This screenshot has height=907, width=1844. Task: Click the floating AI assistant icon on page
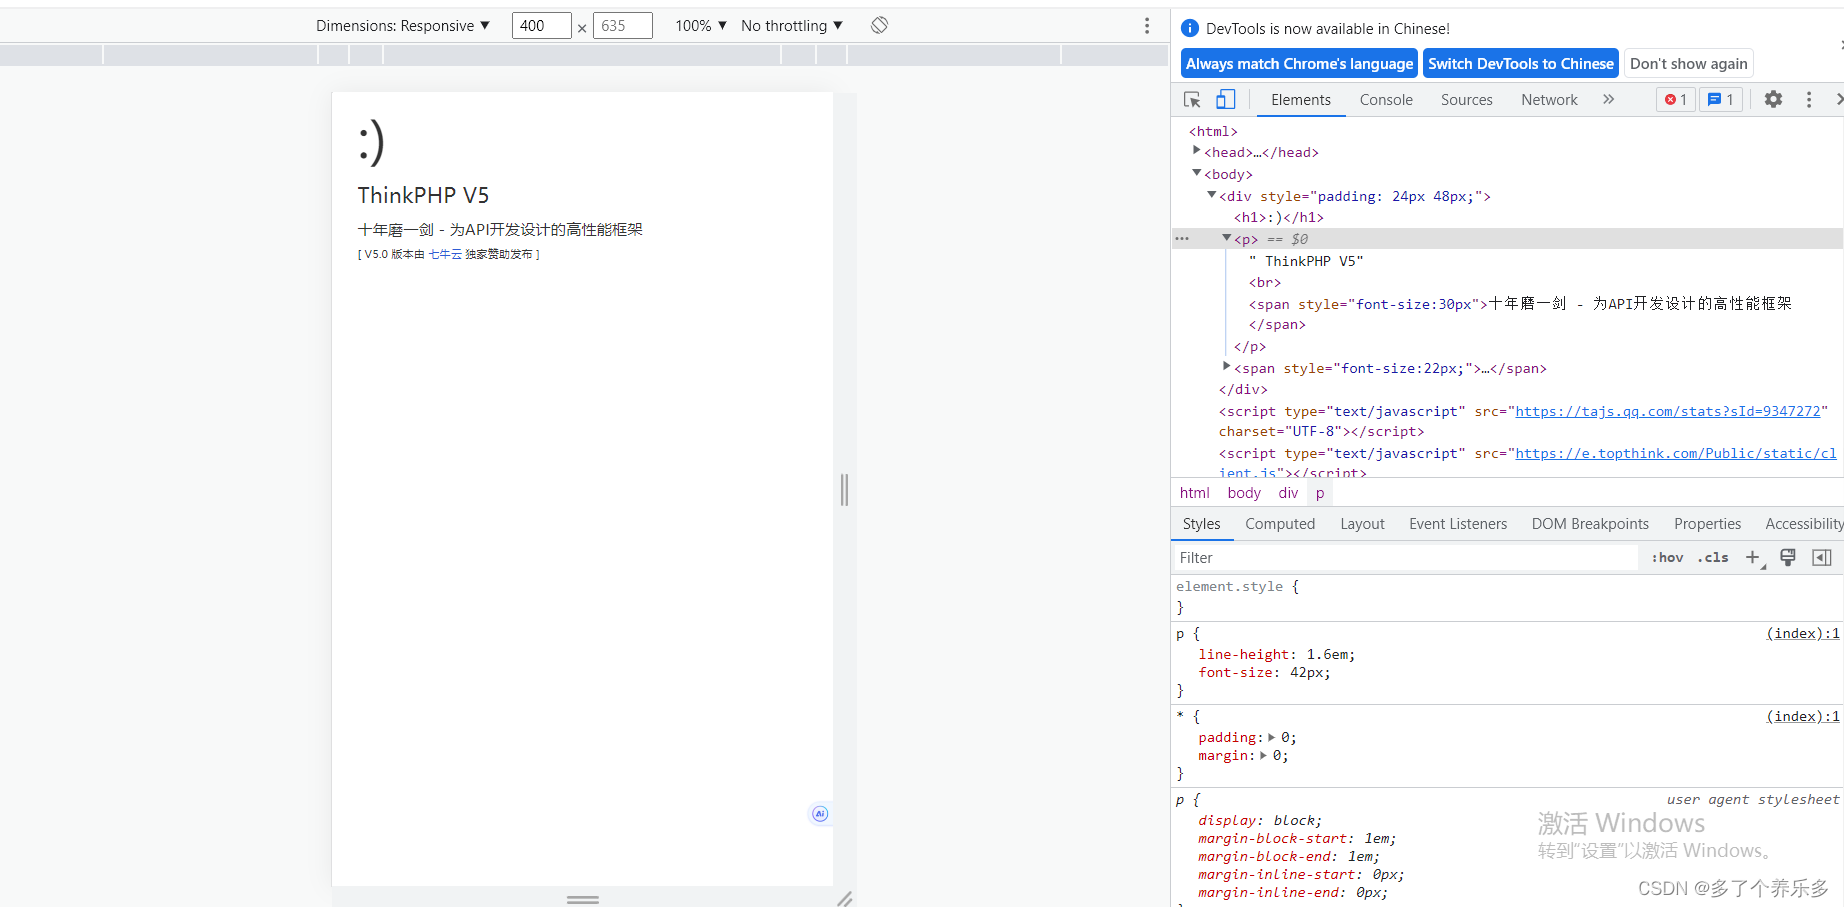click(x=820, y=814)
